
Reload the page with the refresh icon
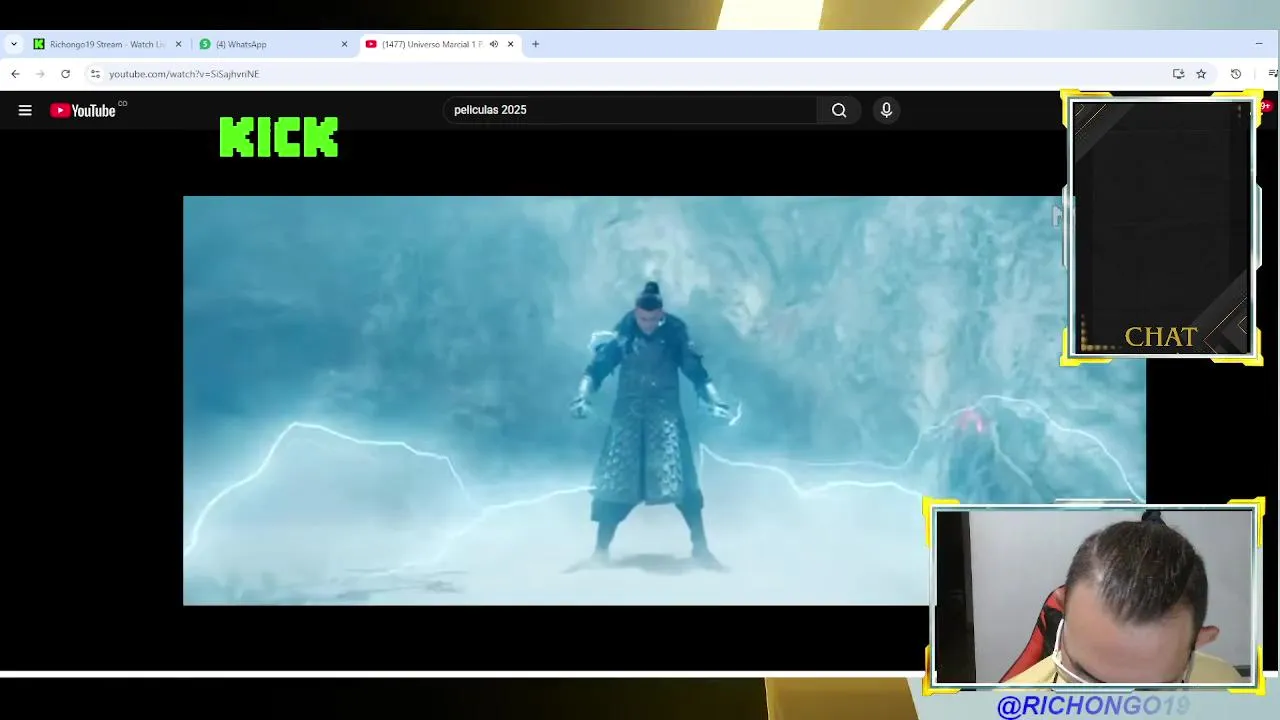[66, 74]
